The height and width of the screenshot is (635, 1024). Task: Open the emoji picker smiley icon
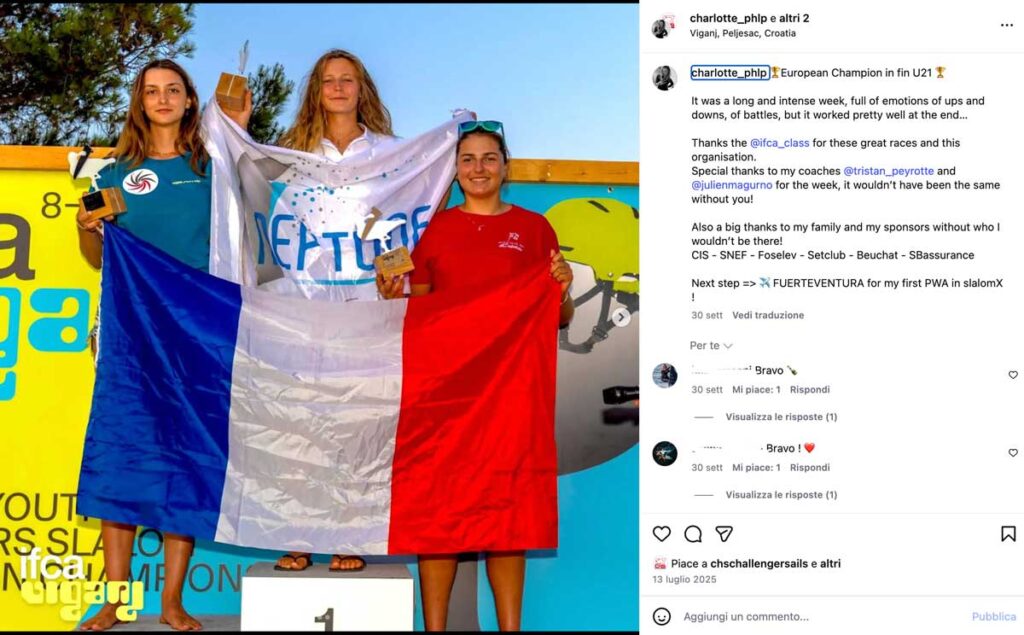click(x=662, y=616)
